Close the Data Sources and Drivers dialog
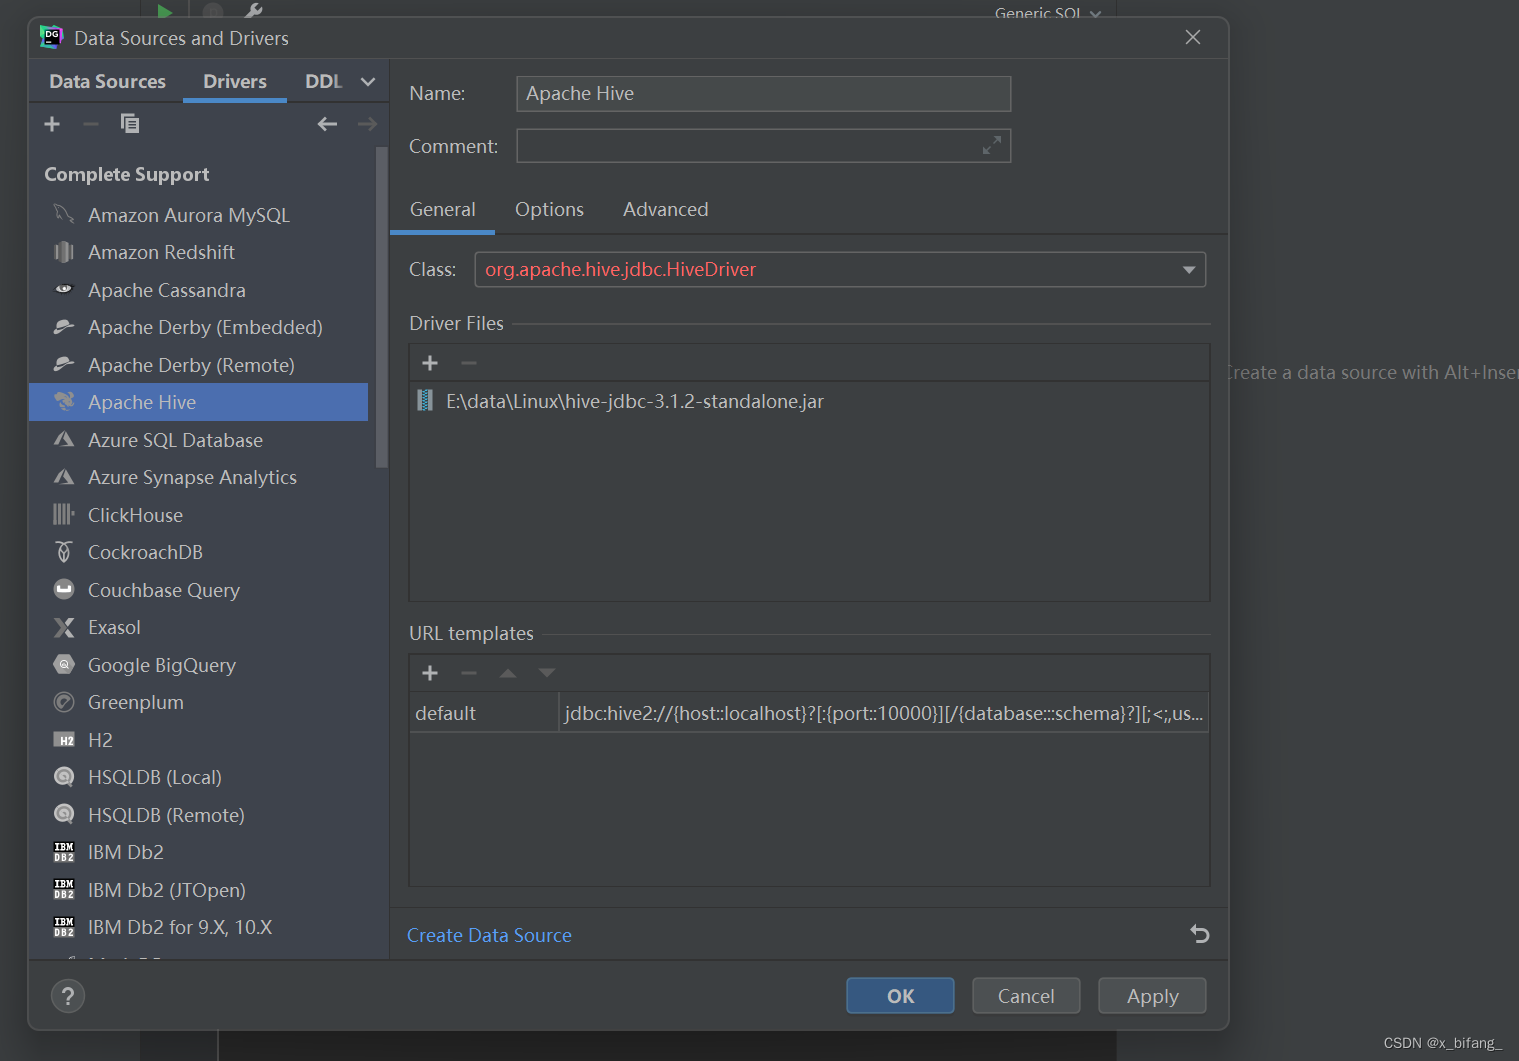This screenshot has height=1061, width=1519. click(1193, 37)
